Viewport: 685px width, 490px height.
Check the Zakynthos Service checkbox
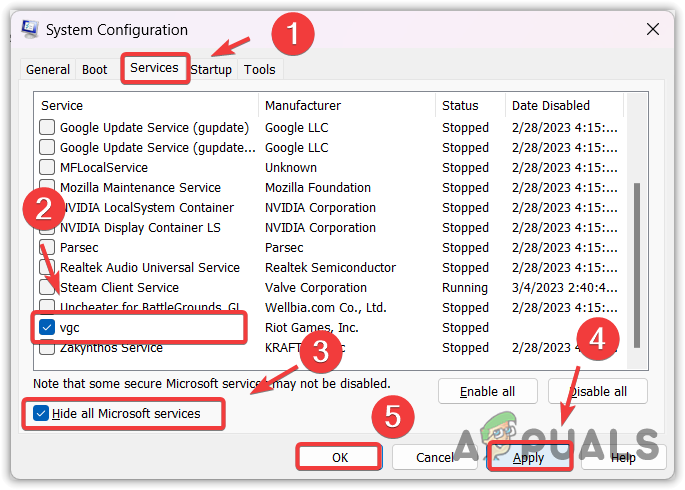pyautogui.click(x=47, y=348)
